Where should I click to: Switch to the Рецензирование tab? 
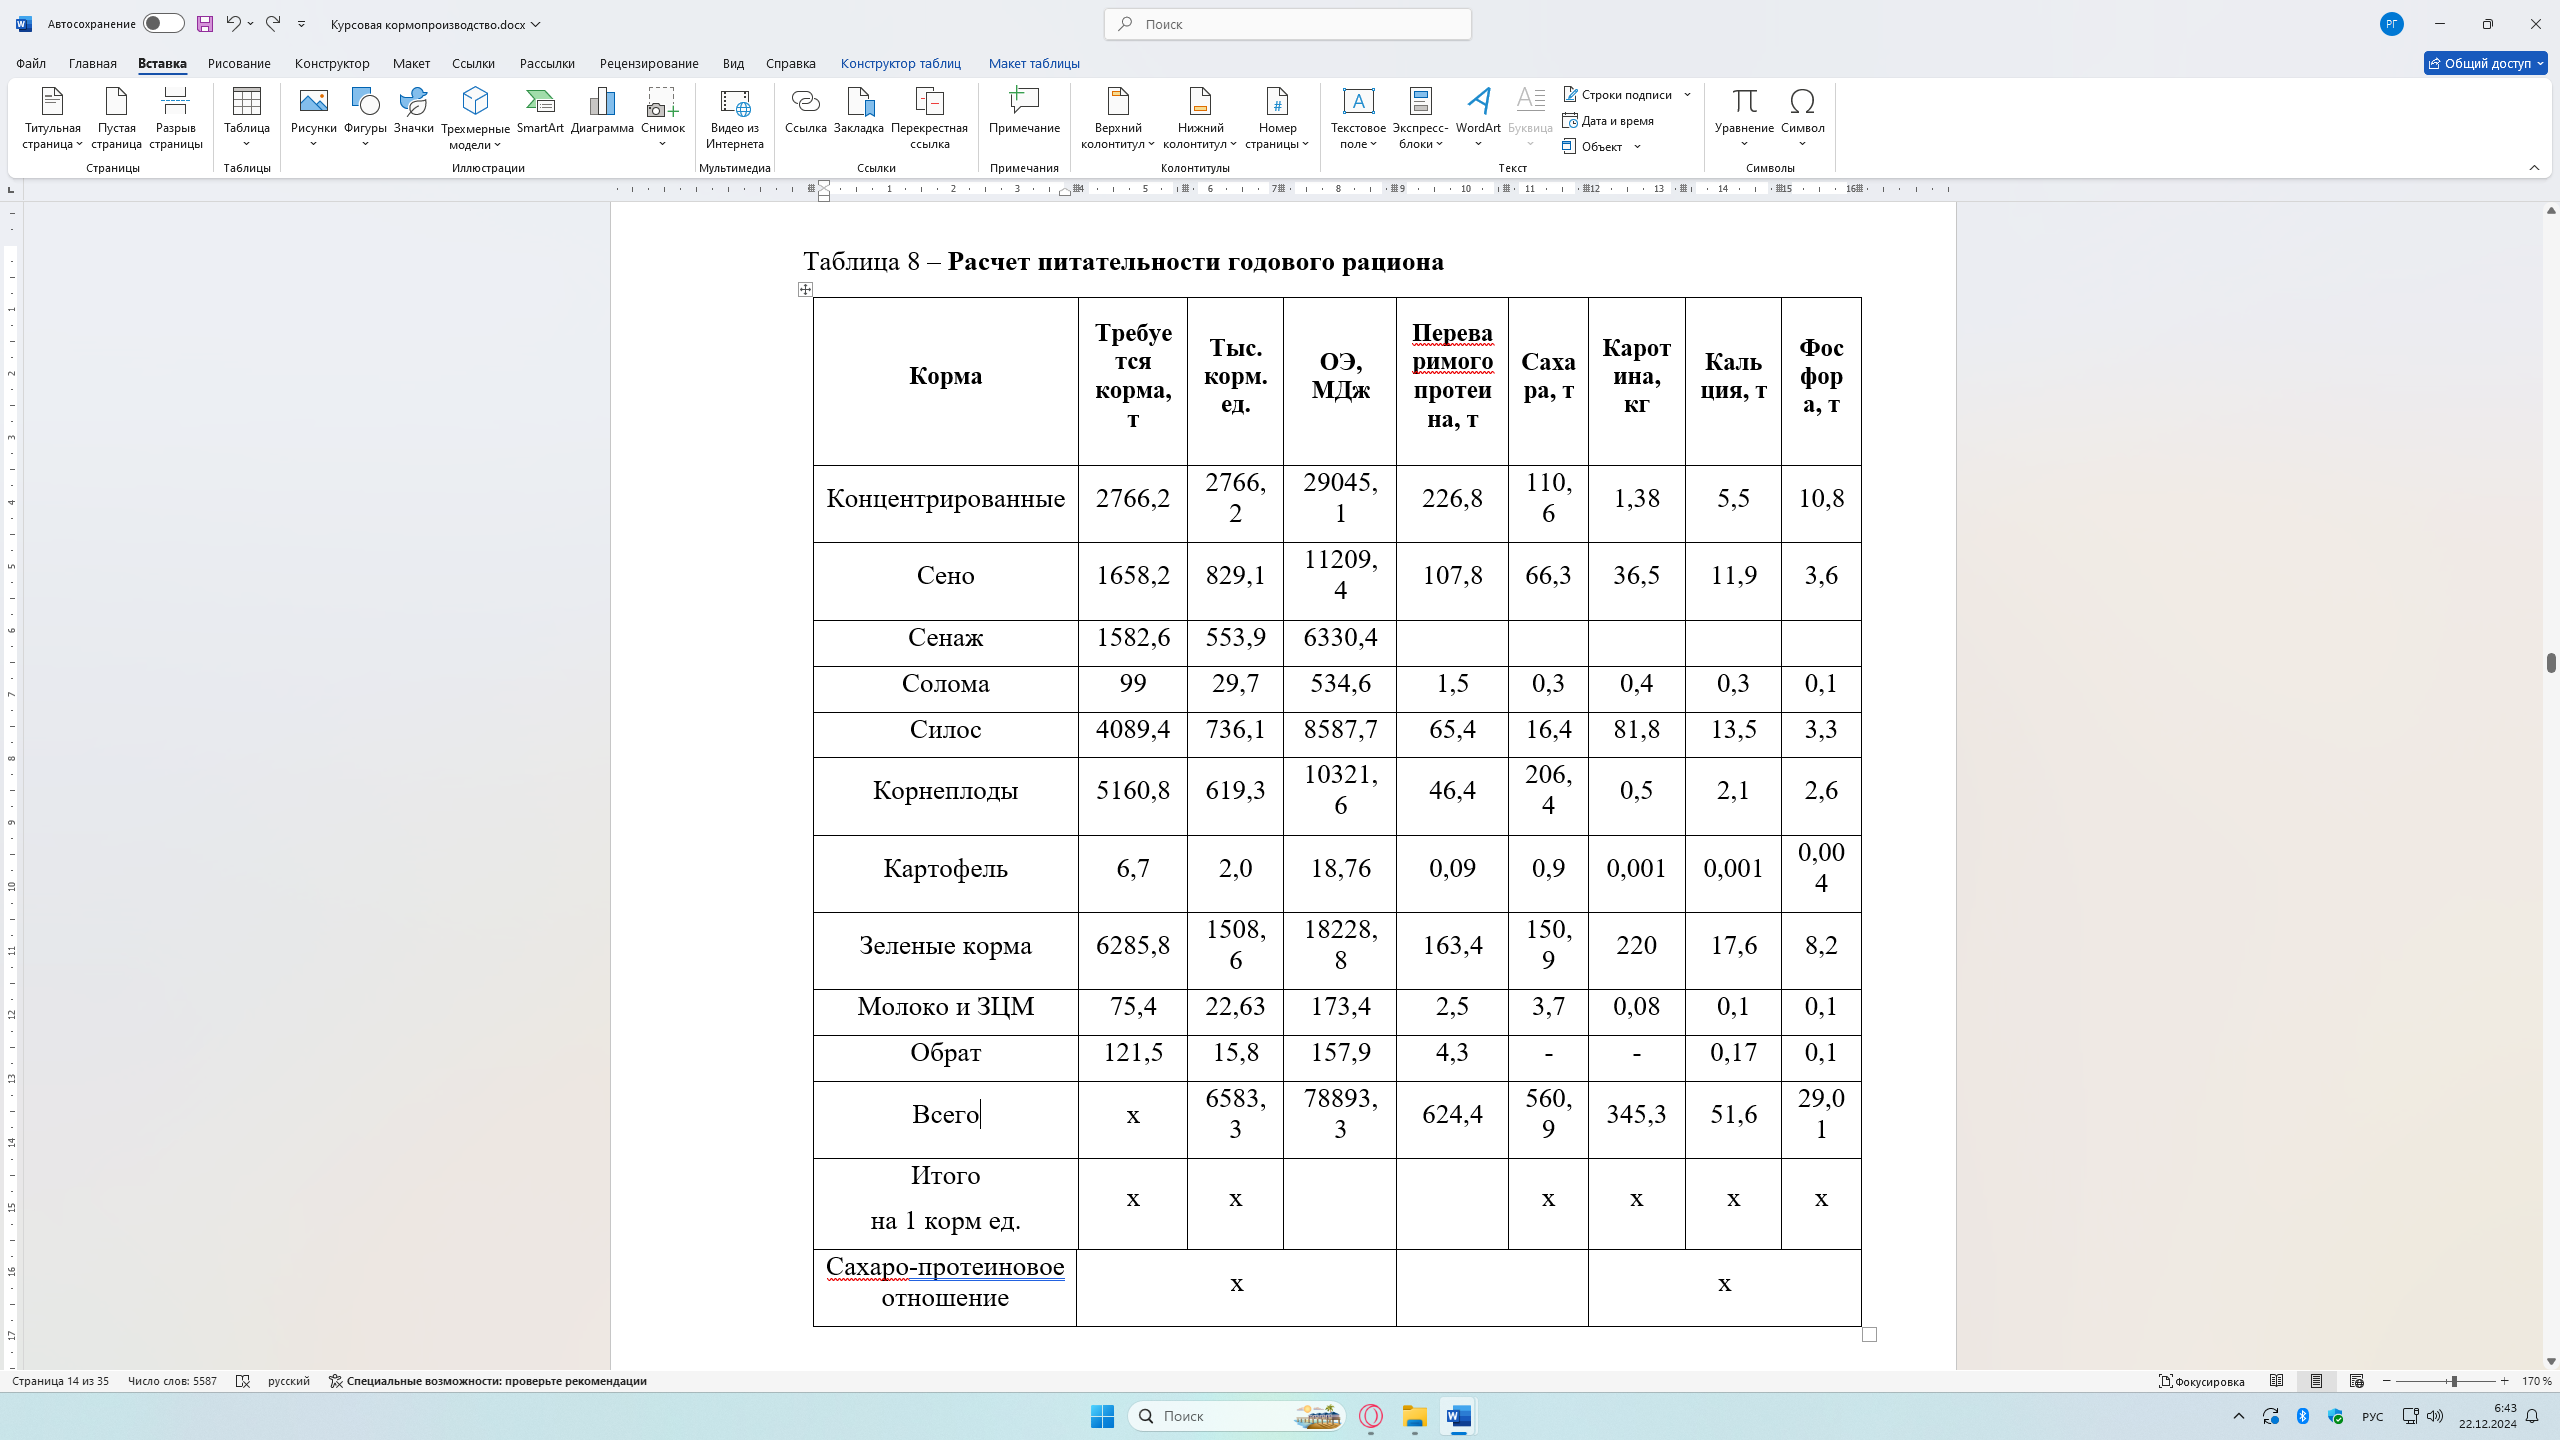tap(649, 63)
